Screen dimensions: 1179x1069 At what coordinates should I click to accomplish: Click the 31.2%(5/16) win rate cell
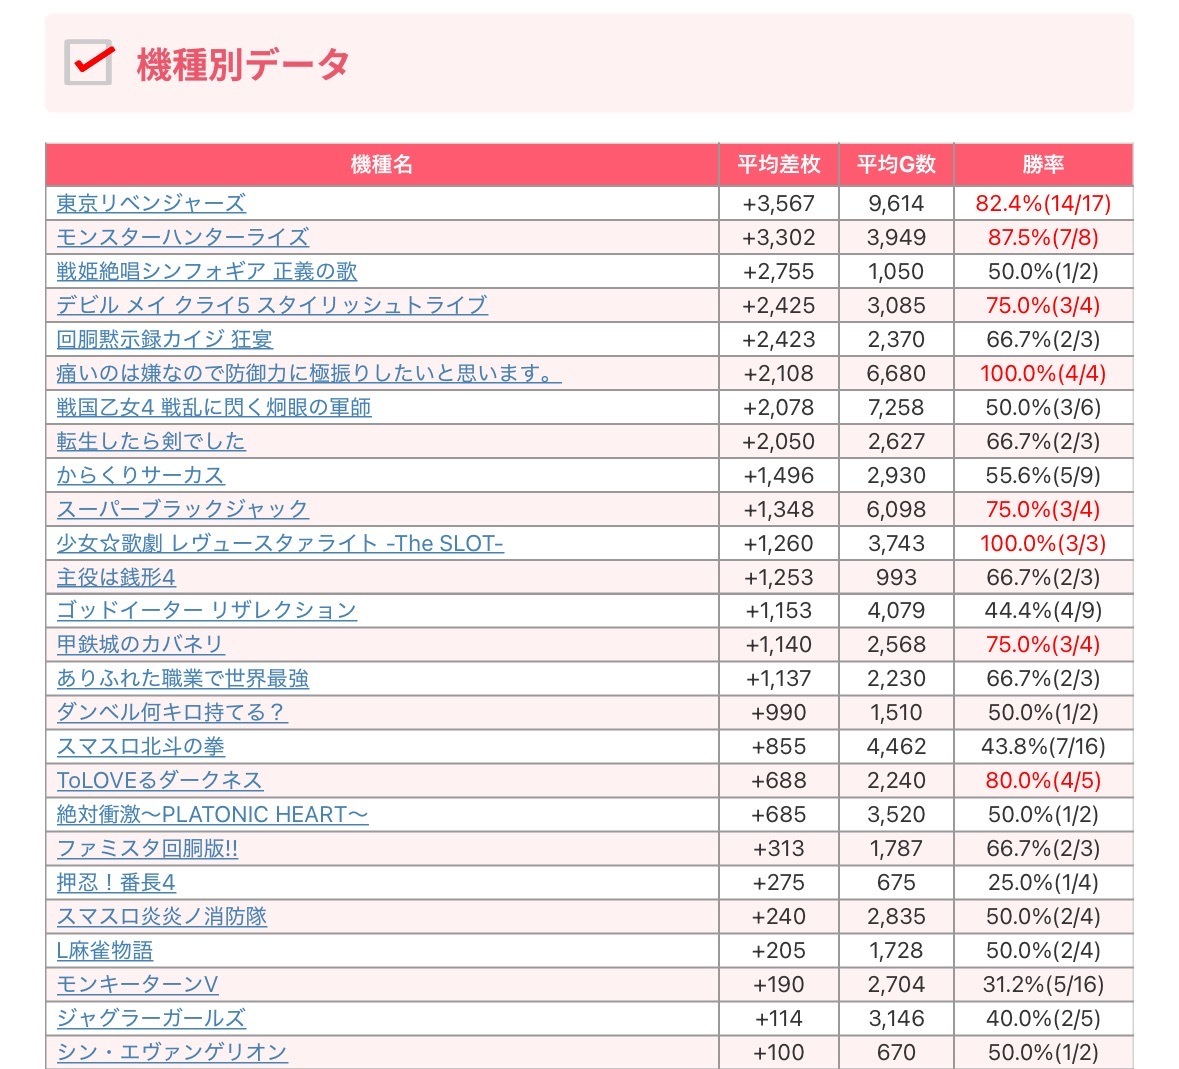tap(1044, 984)
